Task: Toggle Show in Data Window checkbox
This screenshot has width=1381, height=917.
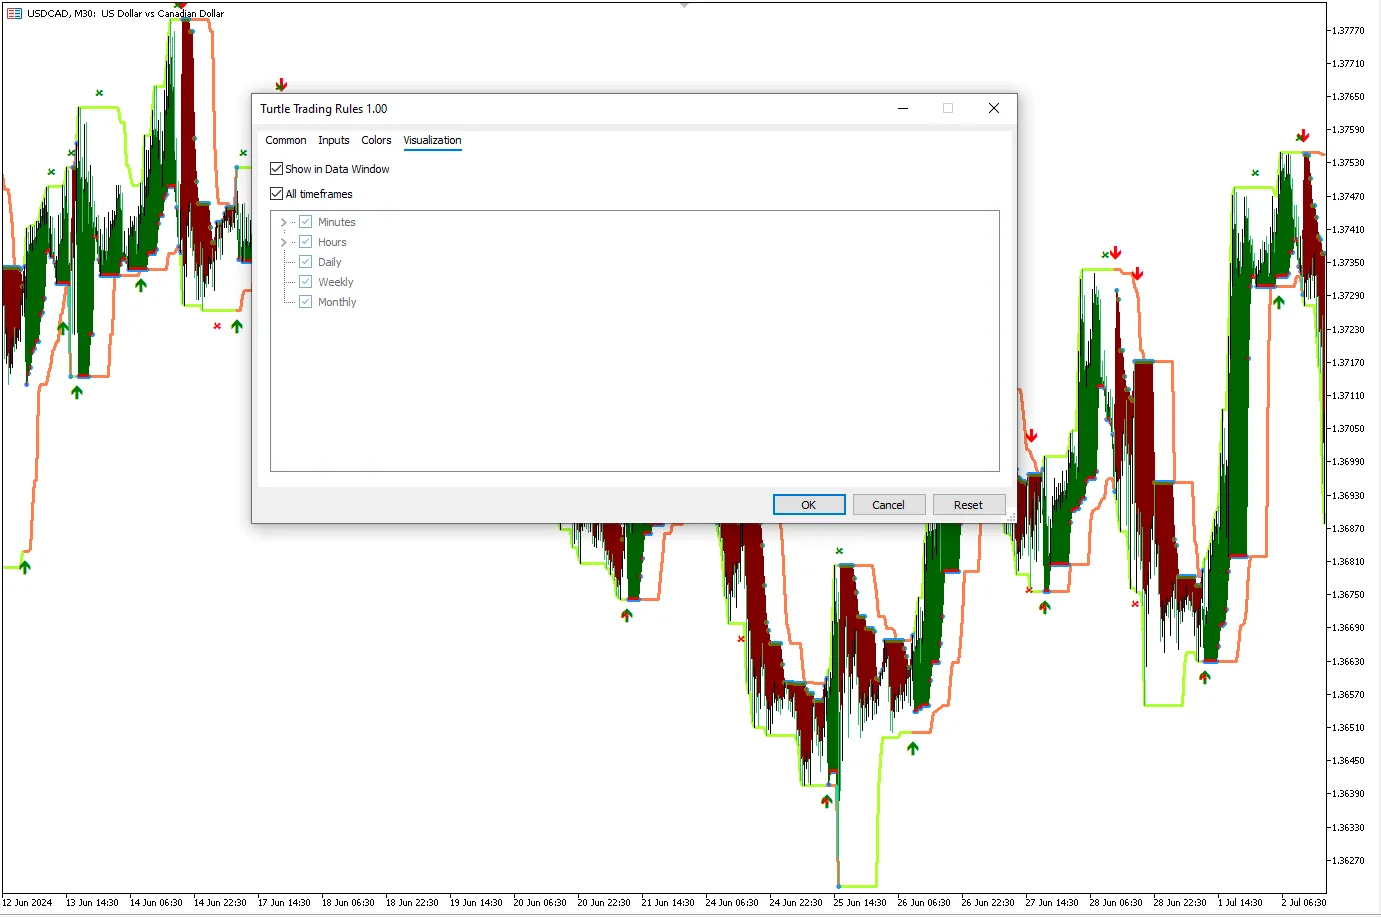Action: [x=277, y=169]
